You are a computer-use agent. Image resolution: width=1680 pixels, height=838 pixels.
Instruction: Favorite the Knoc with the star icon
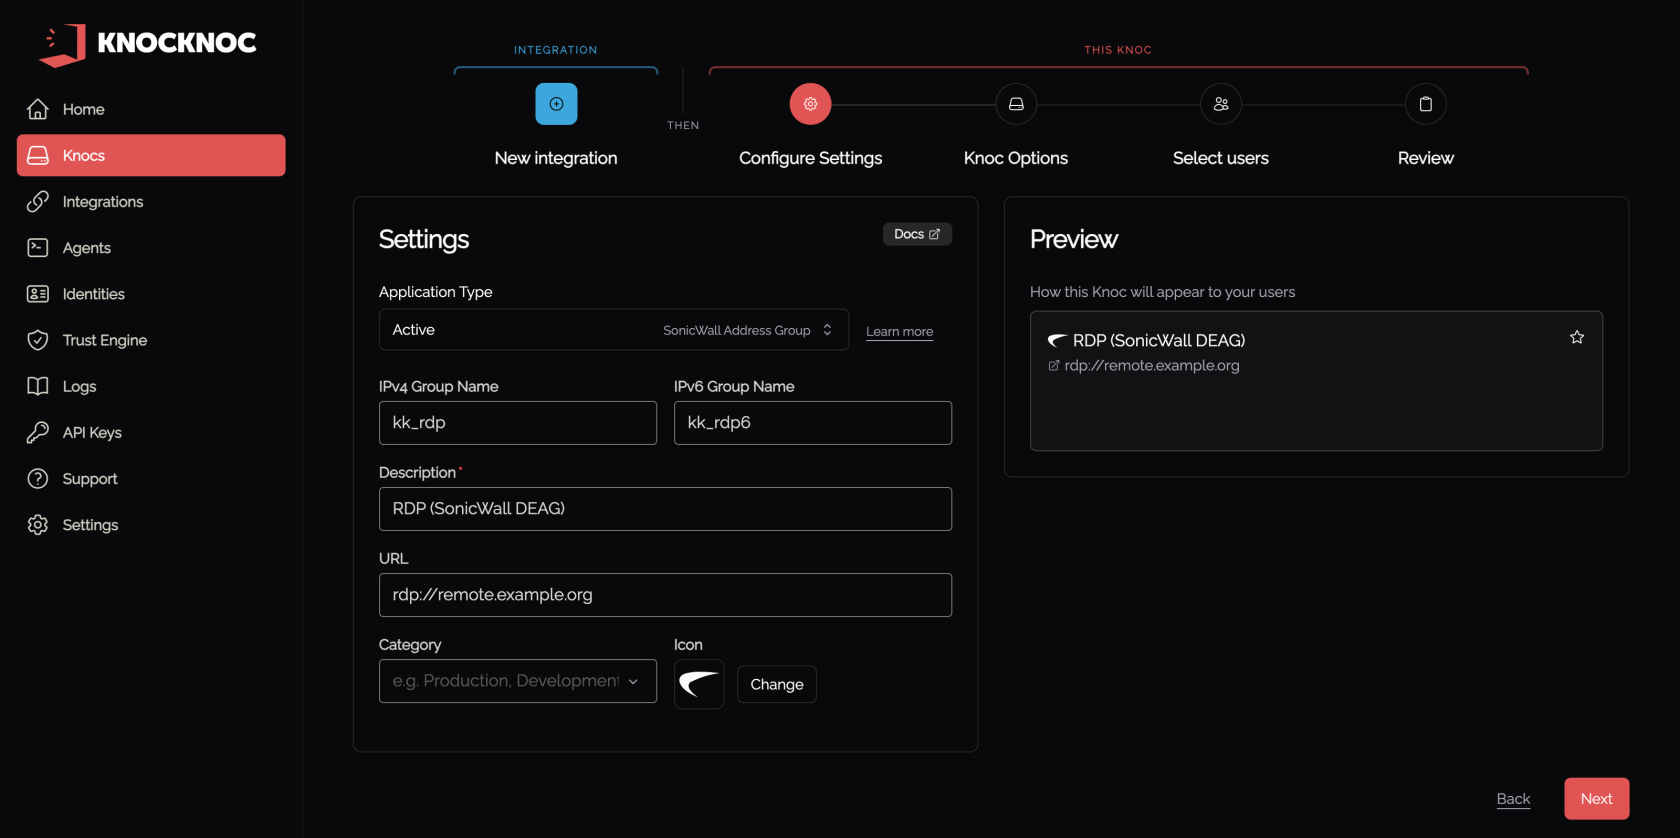(x=1577, y=337)
